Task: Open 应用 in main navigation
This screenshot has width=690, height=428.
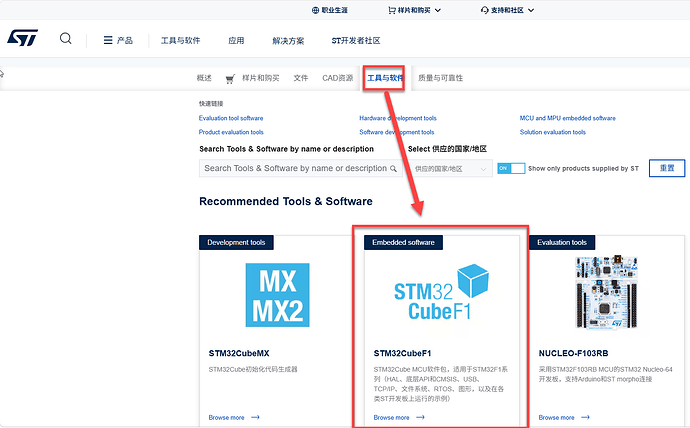Action: click(x=236, y=40)
